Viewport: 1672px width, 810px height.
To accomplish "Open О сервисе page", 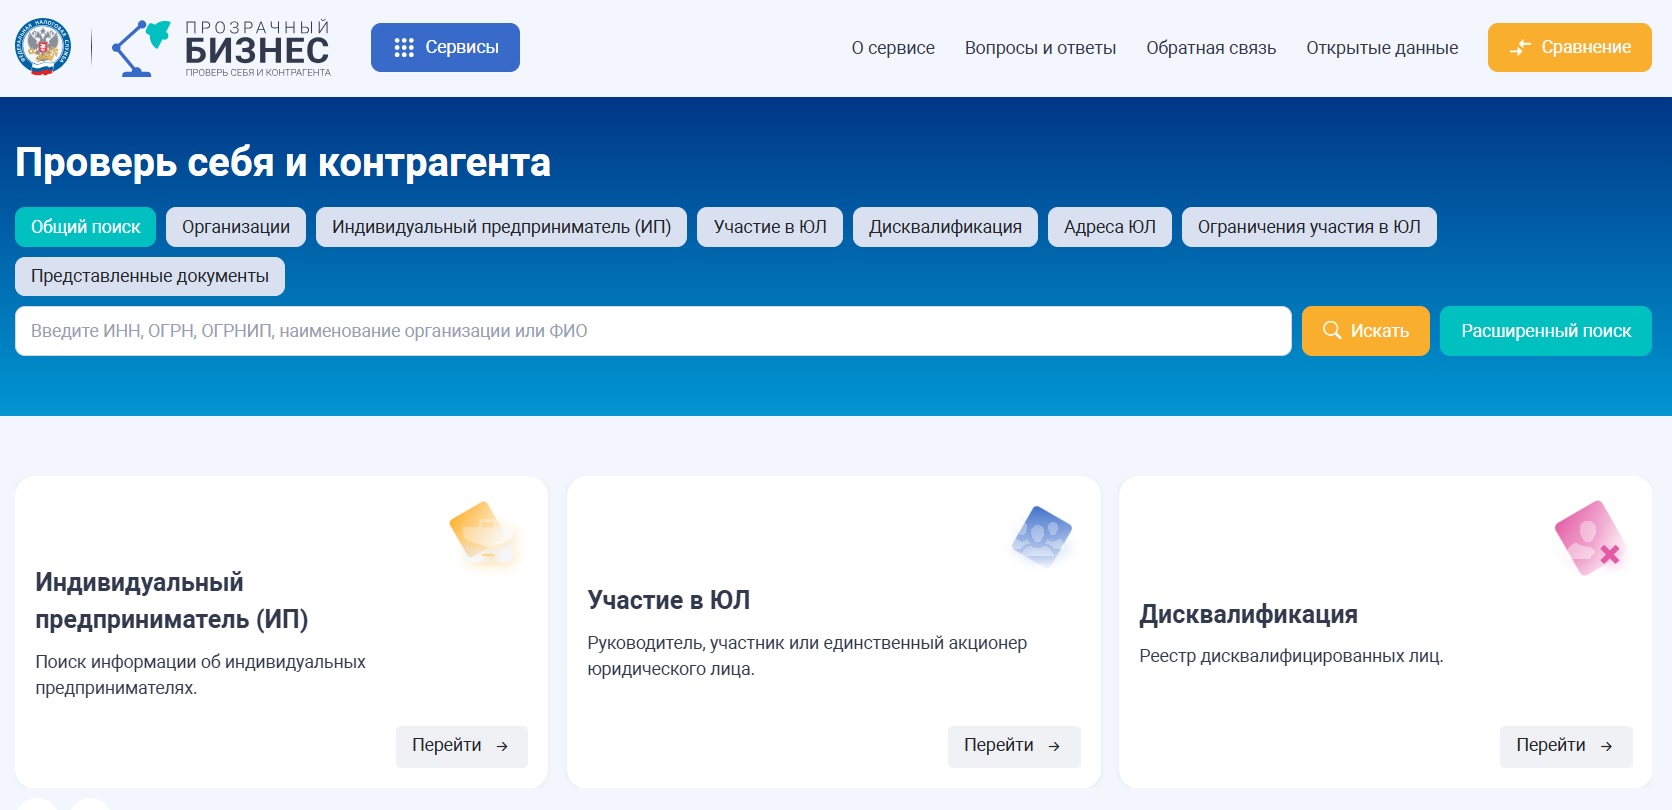I will [x=893, y=48].
